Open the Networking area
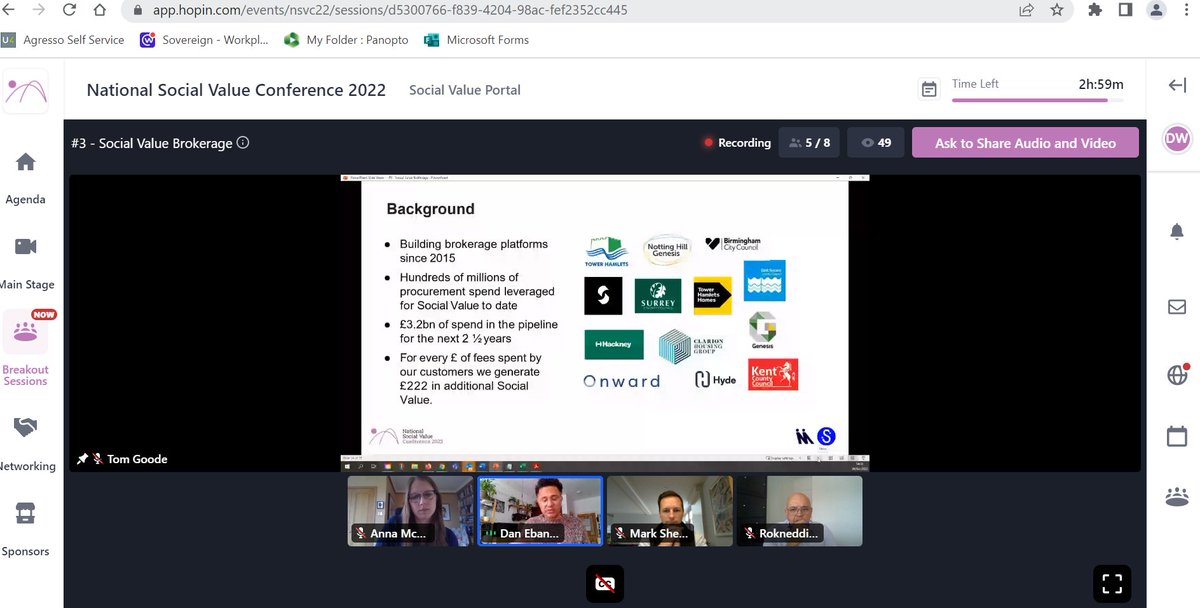This screenshot has width=1200, height=608. (x=26, y=444)
